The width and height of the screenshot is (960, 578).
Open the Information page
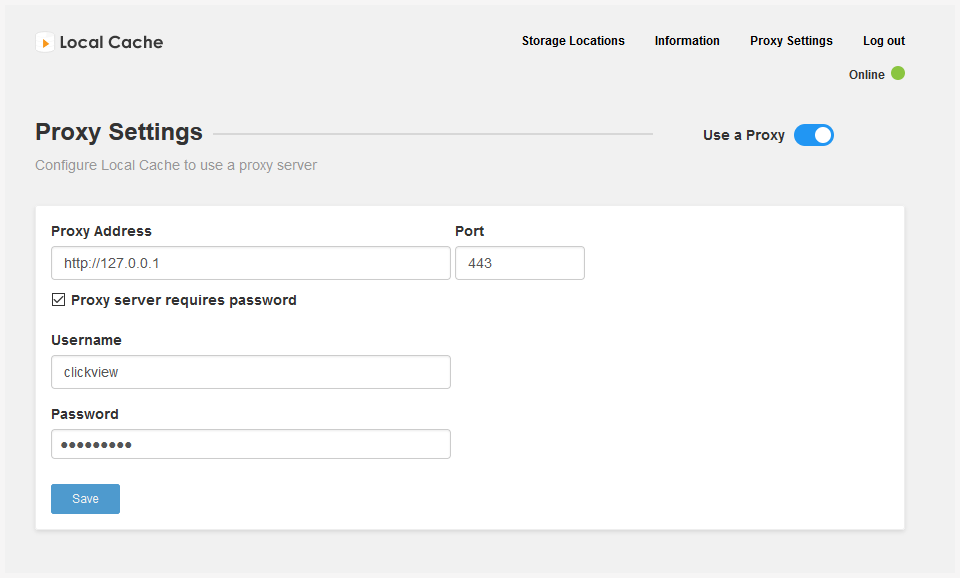tap(687, 41)
